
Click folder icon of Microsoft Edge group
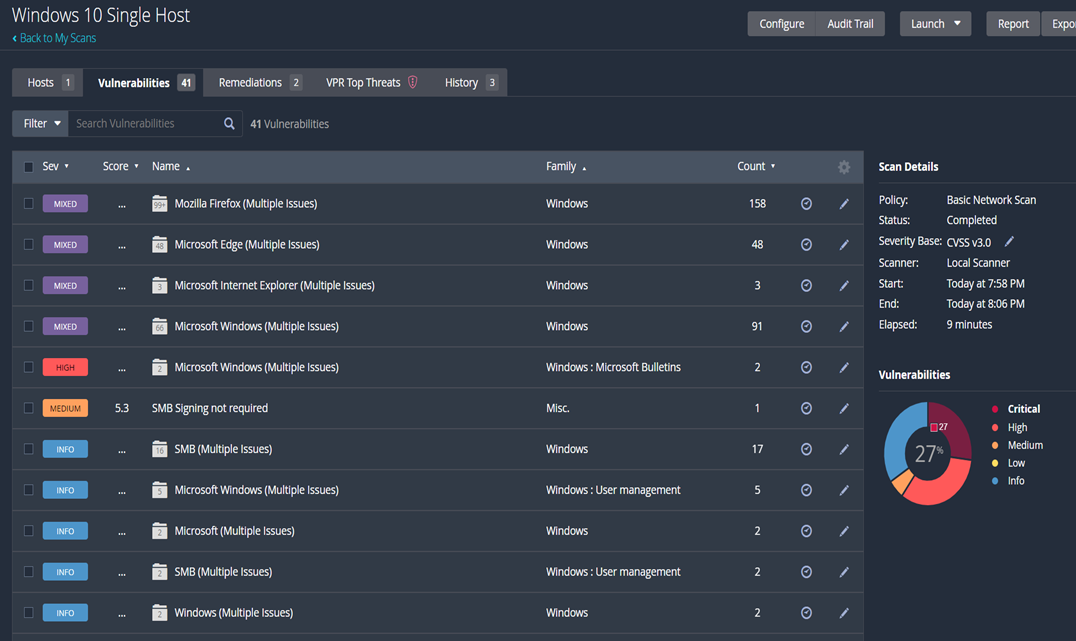pos(159,244)
